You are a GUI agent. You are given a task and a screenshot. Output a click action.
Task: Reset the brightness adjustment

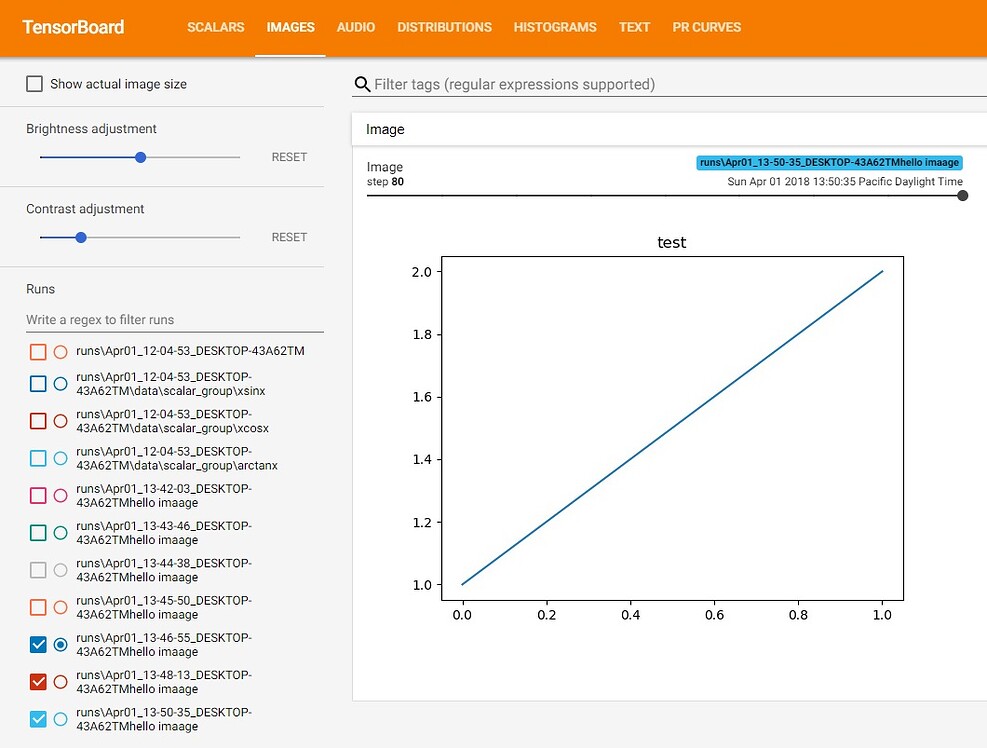point(289,157)
